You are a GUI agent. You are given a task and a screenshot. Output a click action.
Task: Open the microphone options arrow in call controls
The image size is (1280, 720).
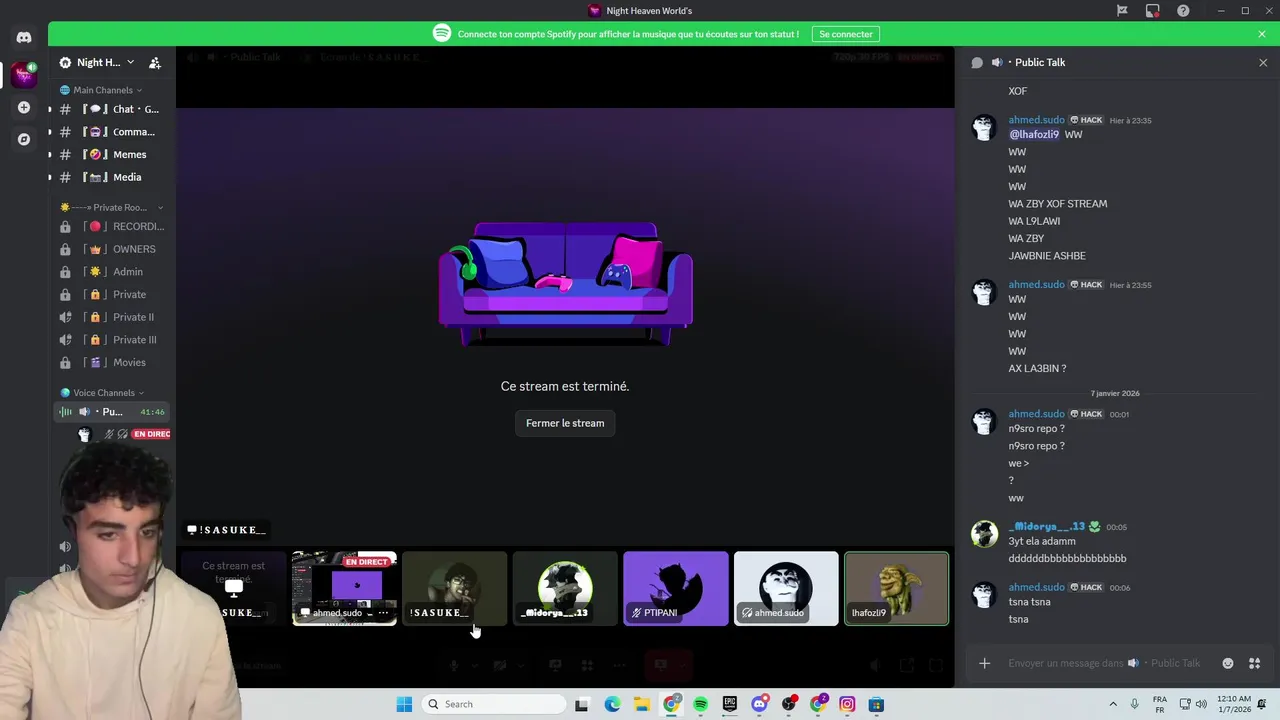click(475, 665)
